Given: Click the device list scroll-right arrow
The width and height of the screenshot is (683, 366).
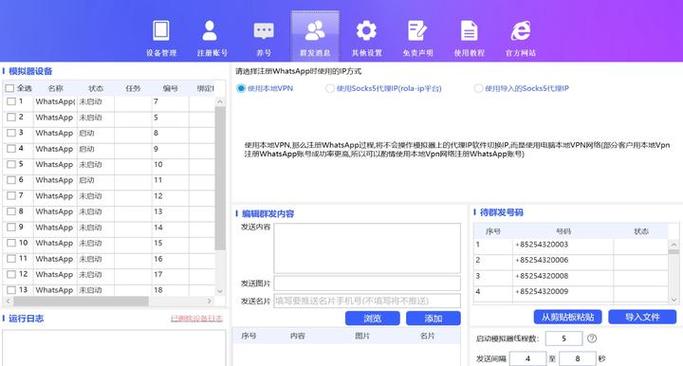Looking at the screenshot, I should (209, 301).
